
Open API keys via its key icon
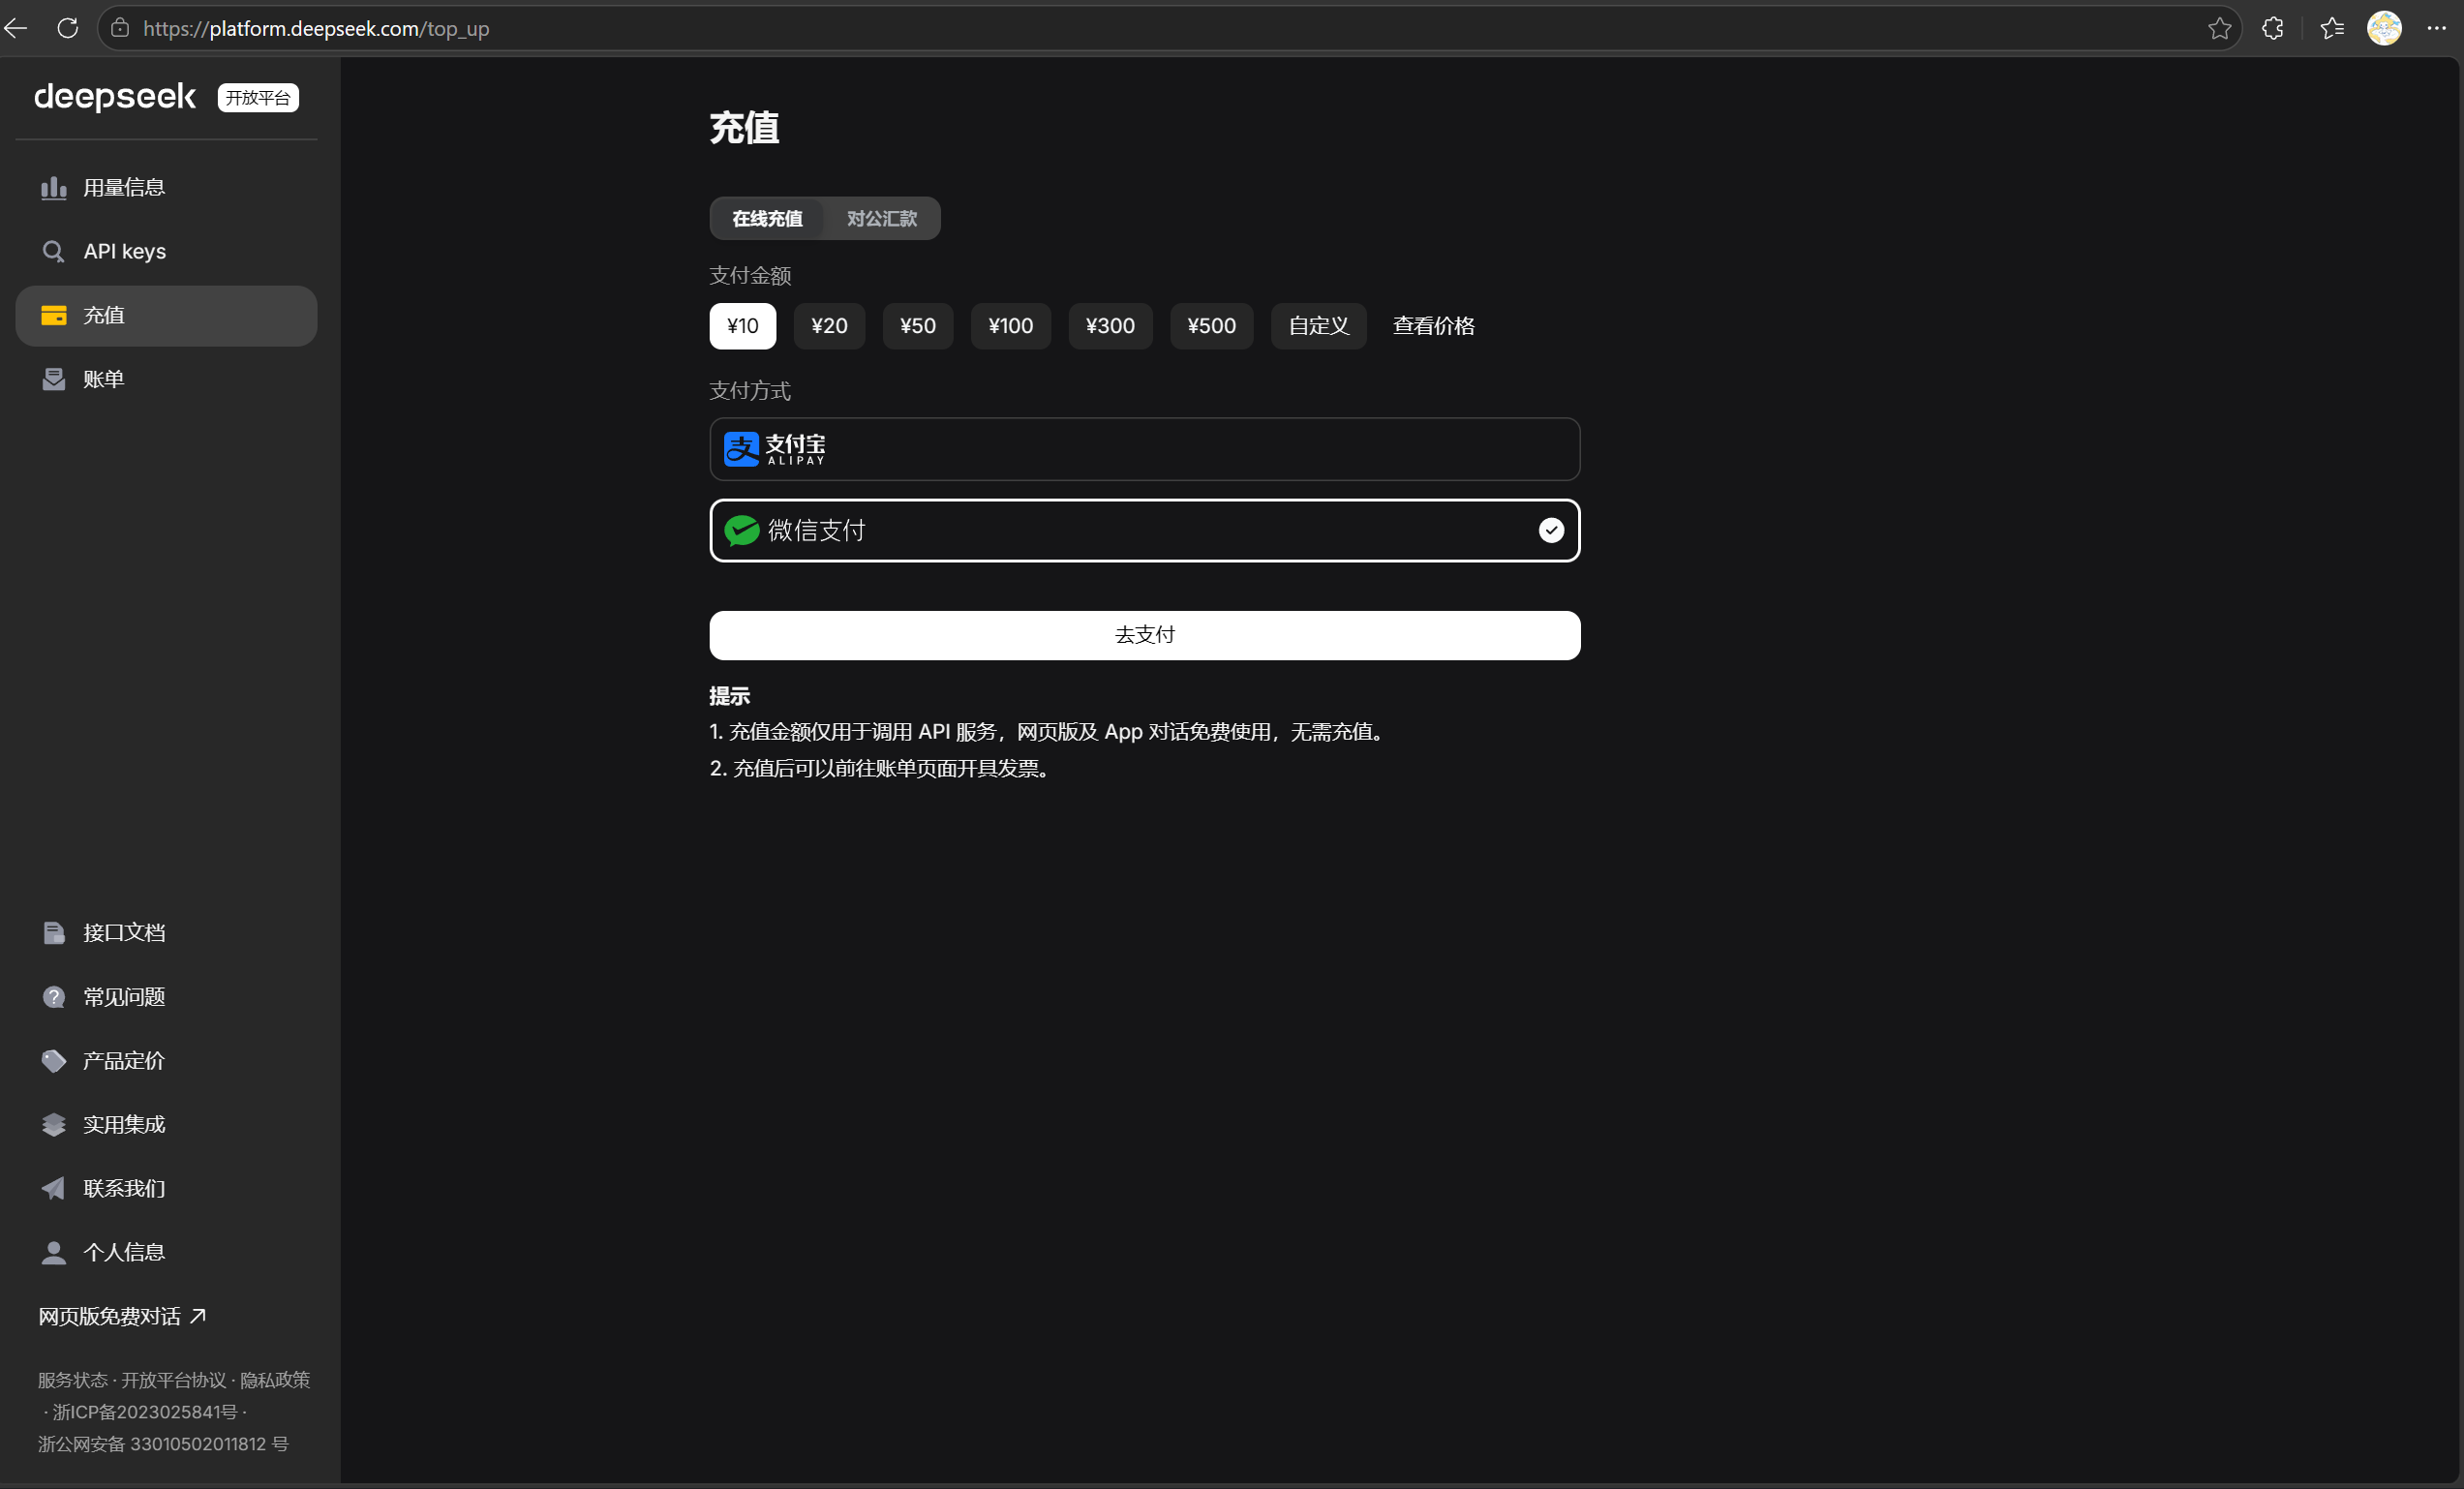[x=53, y=251]
